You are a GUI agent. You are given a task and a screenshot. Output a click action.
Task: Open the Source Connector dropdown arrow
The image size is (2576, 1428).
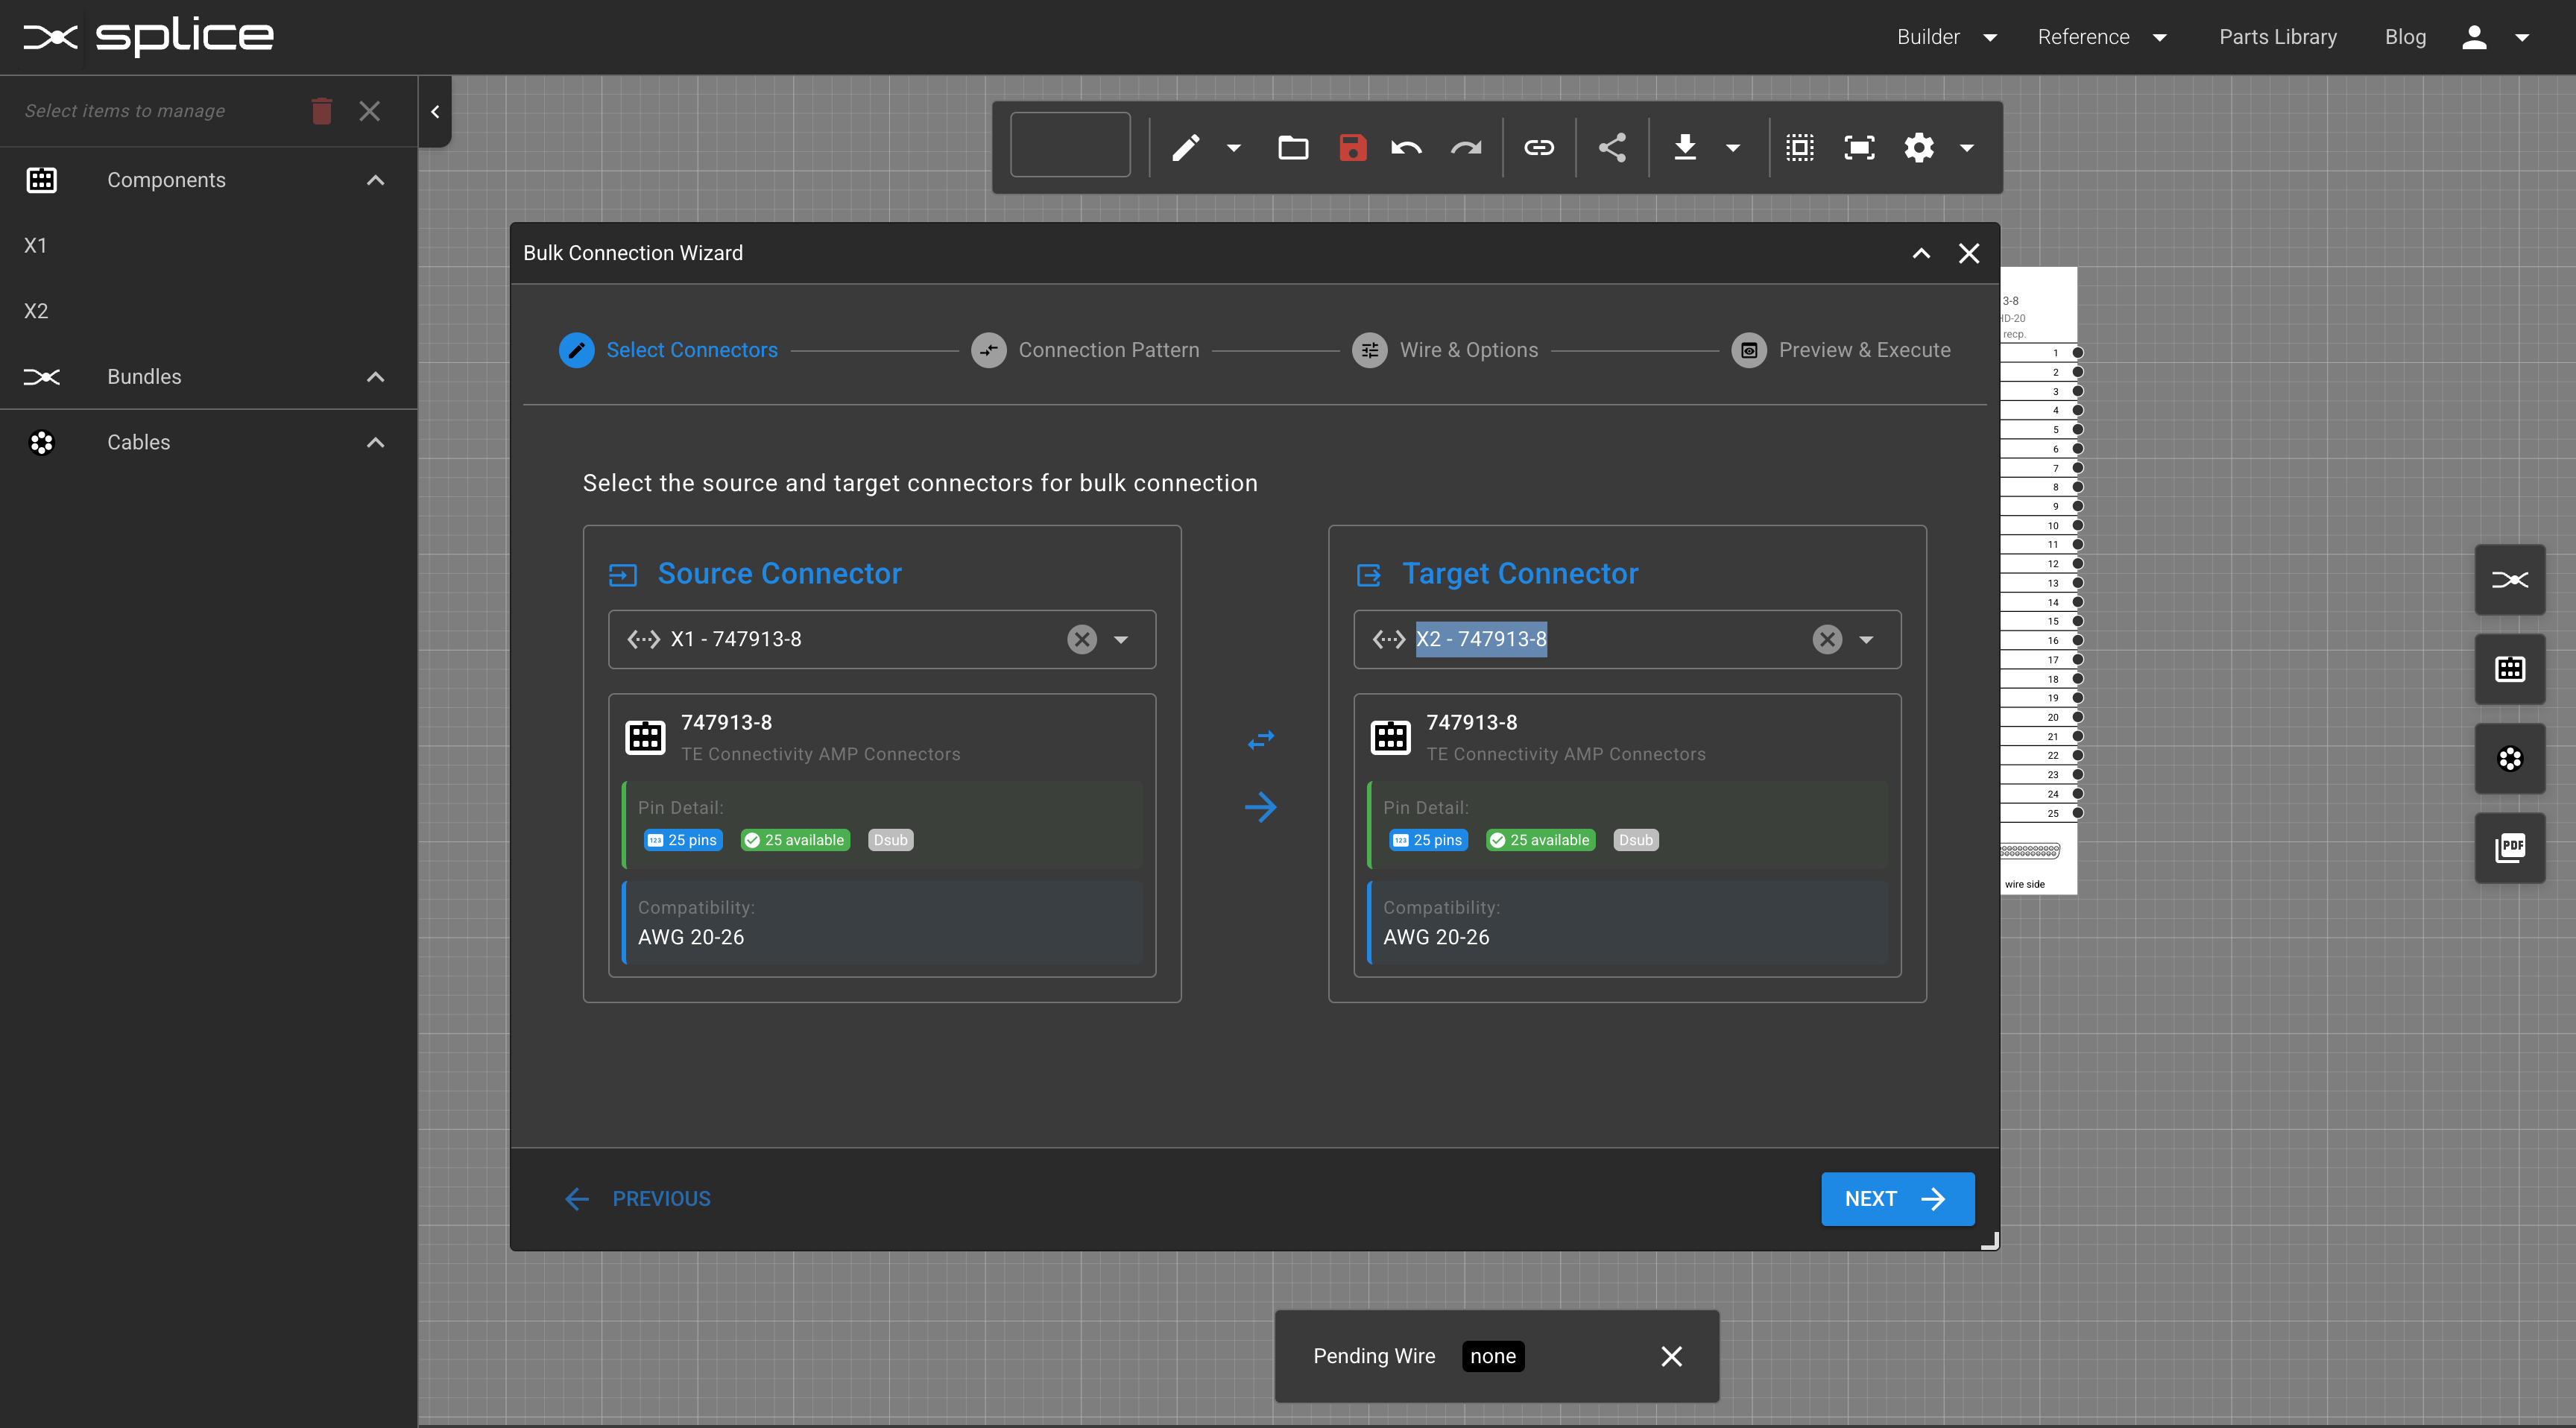click(x=1121, y=639)
